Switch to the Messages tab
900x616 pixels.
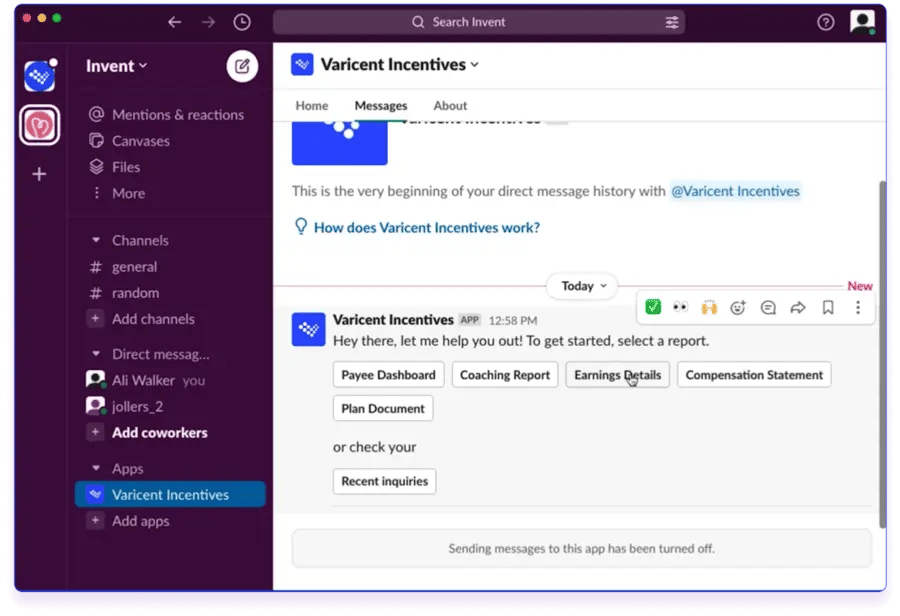tap(381, 106)
